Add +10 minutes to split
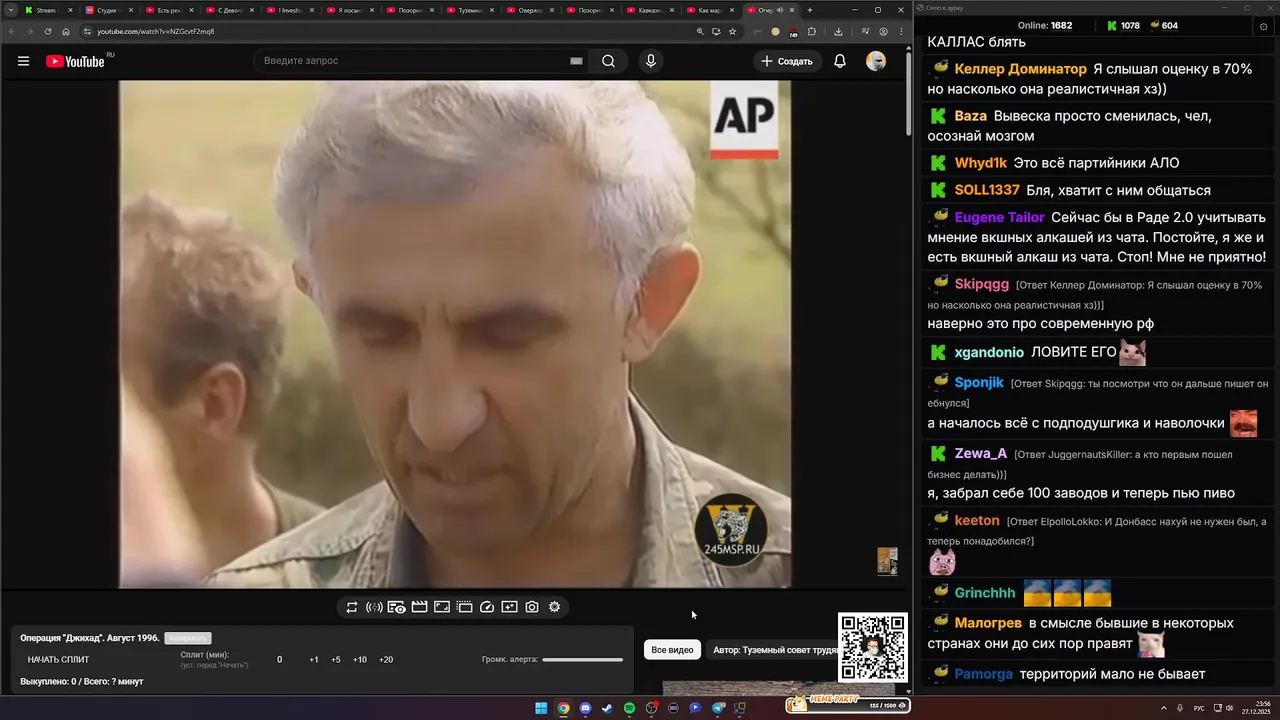 coord(360,660)
